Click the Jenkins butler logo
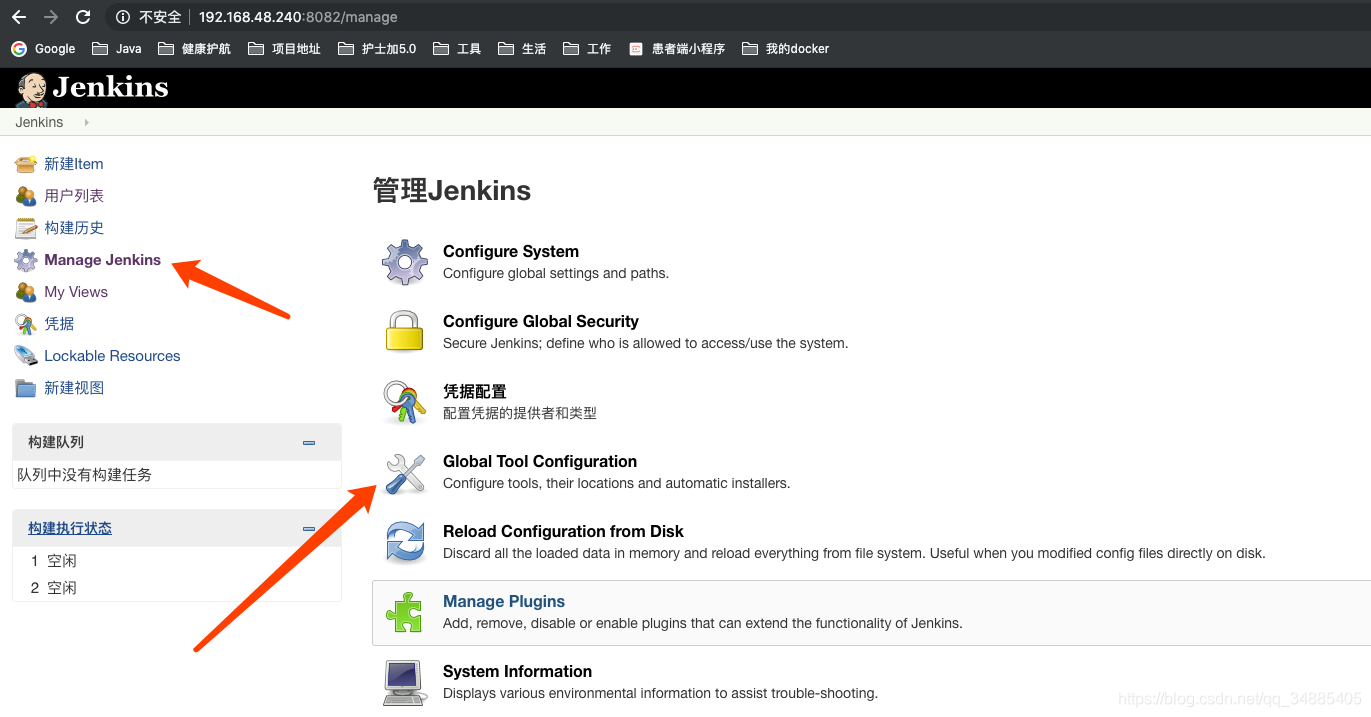 pos(31,89)
